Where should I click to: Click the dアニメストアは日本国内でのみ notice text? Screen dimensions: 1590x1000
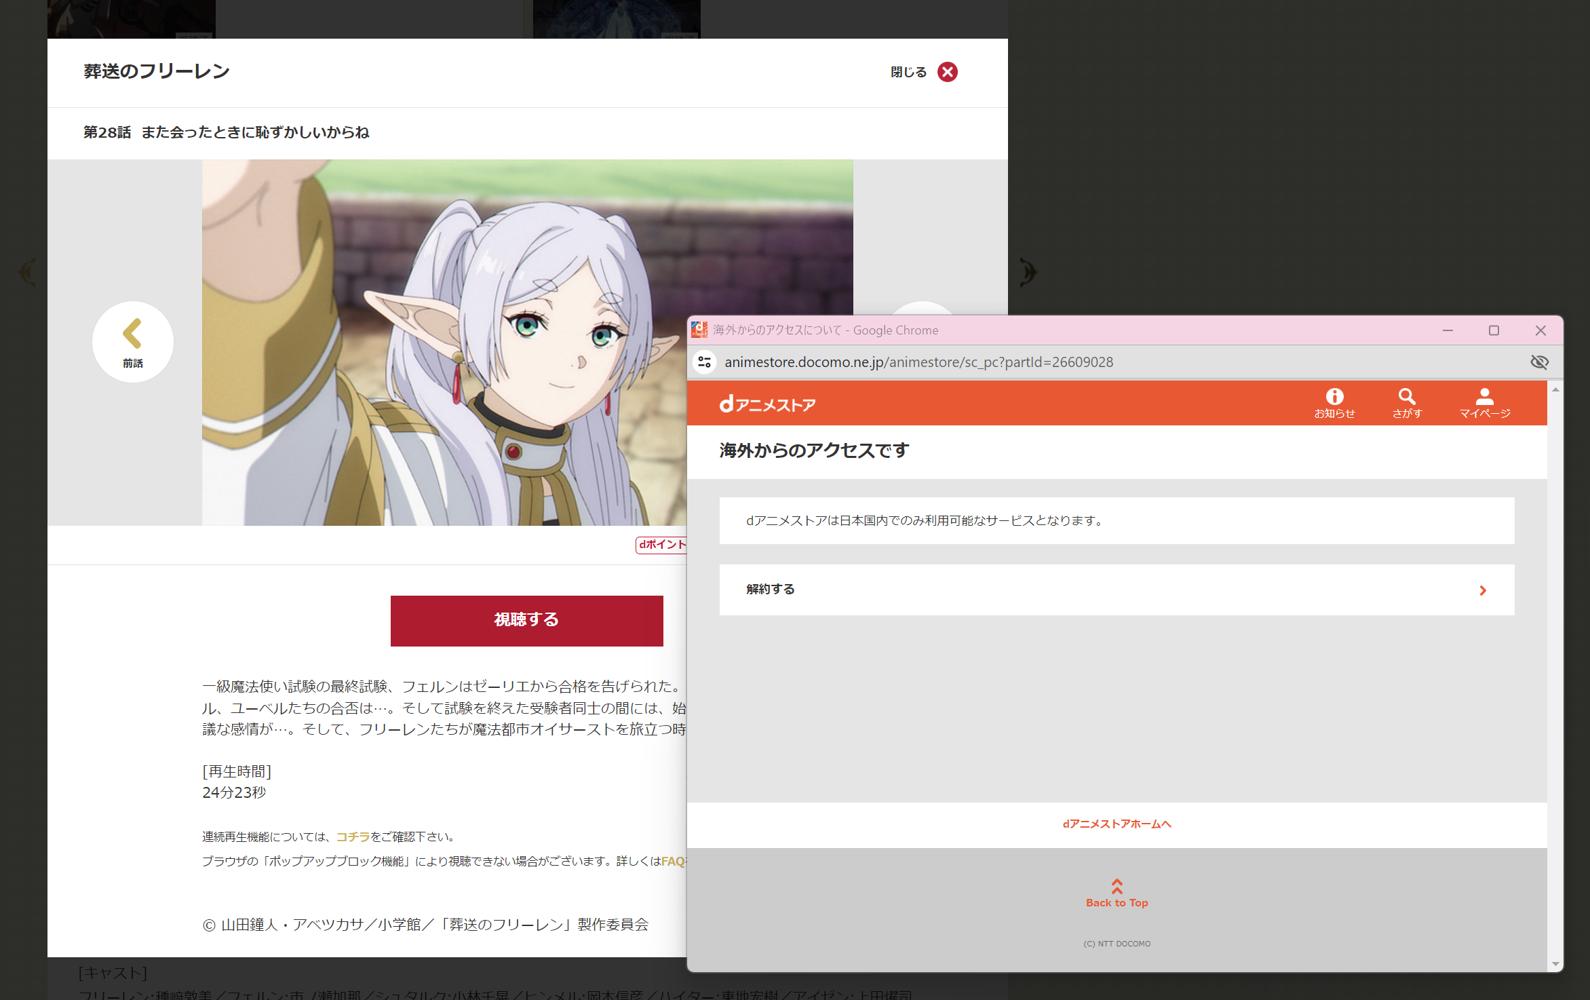click(924, 521)
